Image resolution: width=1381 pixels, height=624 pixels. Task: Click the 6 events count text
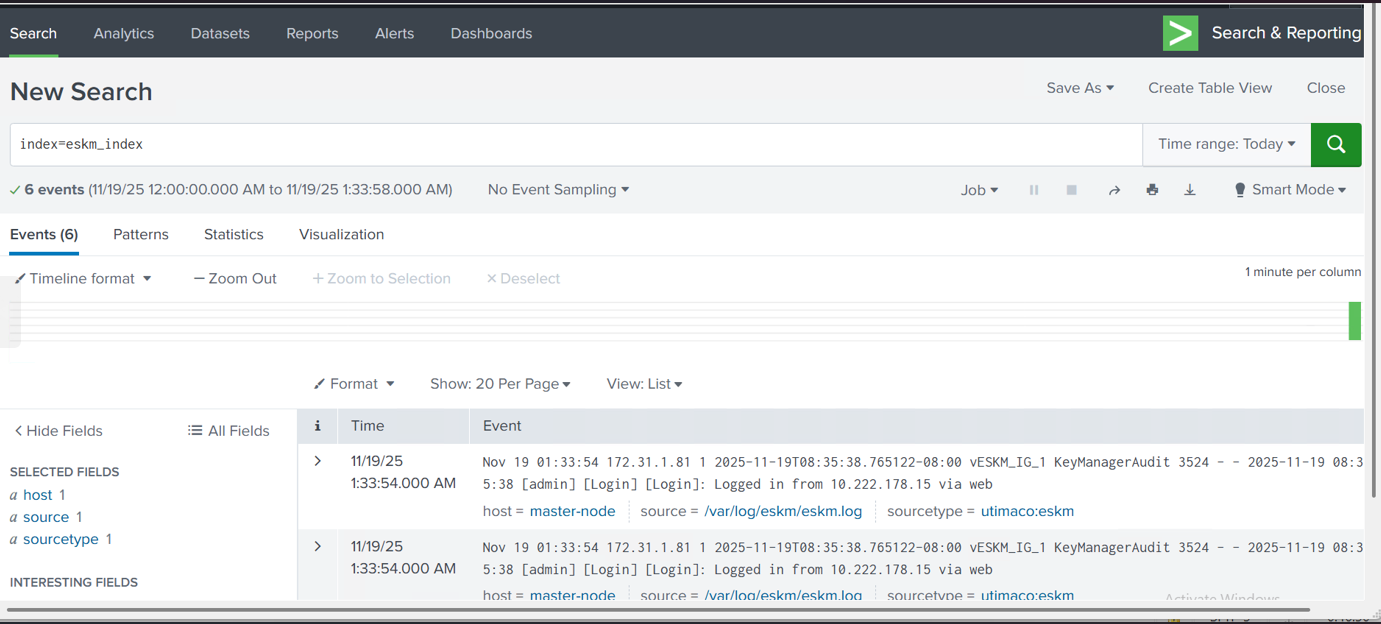(x=54, y=190)
